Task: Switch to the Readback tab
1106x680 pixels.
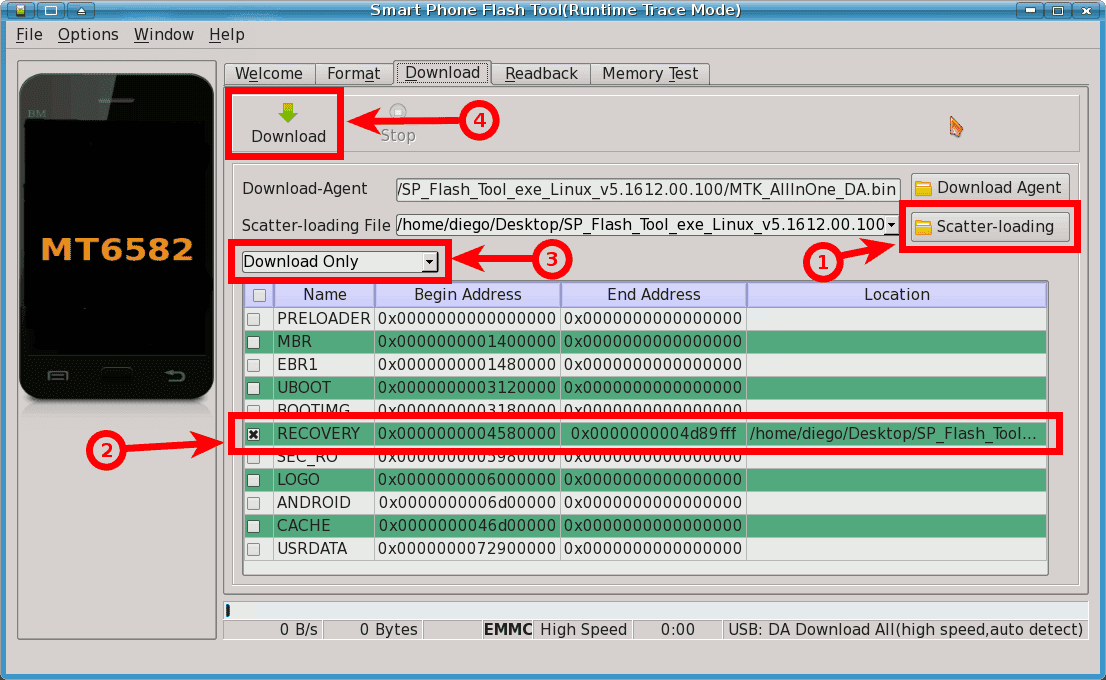Action: (x=541, y=74)
